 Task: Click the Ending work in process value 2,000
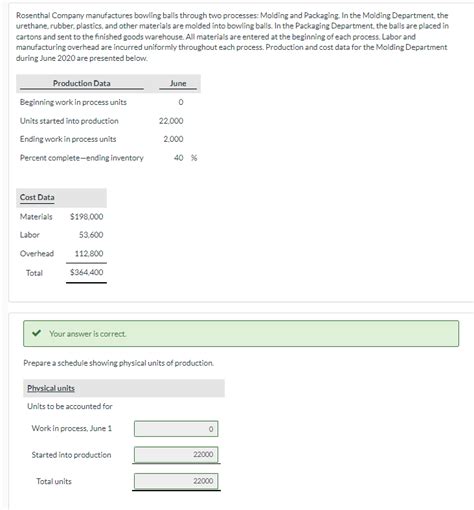coord(173,139)
